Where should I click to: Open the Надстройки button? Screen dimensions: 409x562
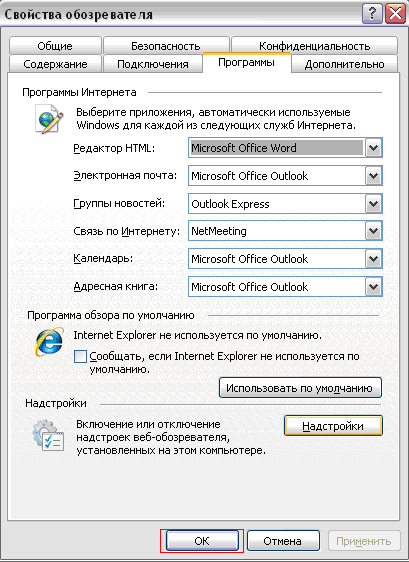(x=333, y=426)
